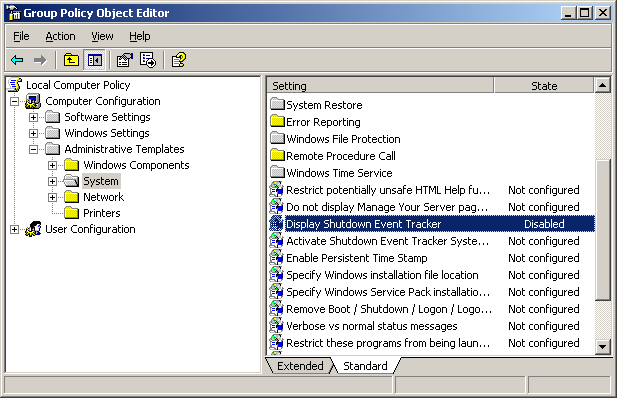617x398 pixels.
Task: Click the Error Reporting folder icon
Action: pos(277,121)
